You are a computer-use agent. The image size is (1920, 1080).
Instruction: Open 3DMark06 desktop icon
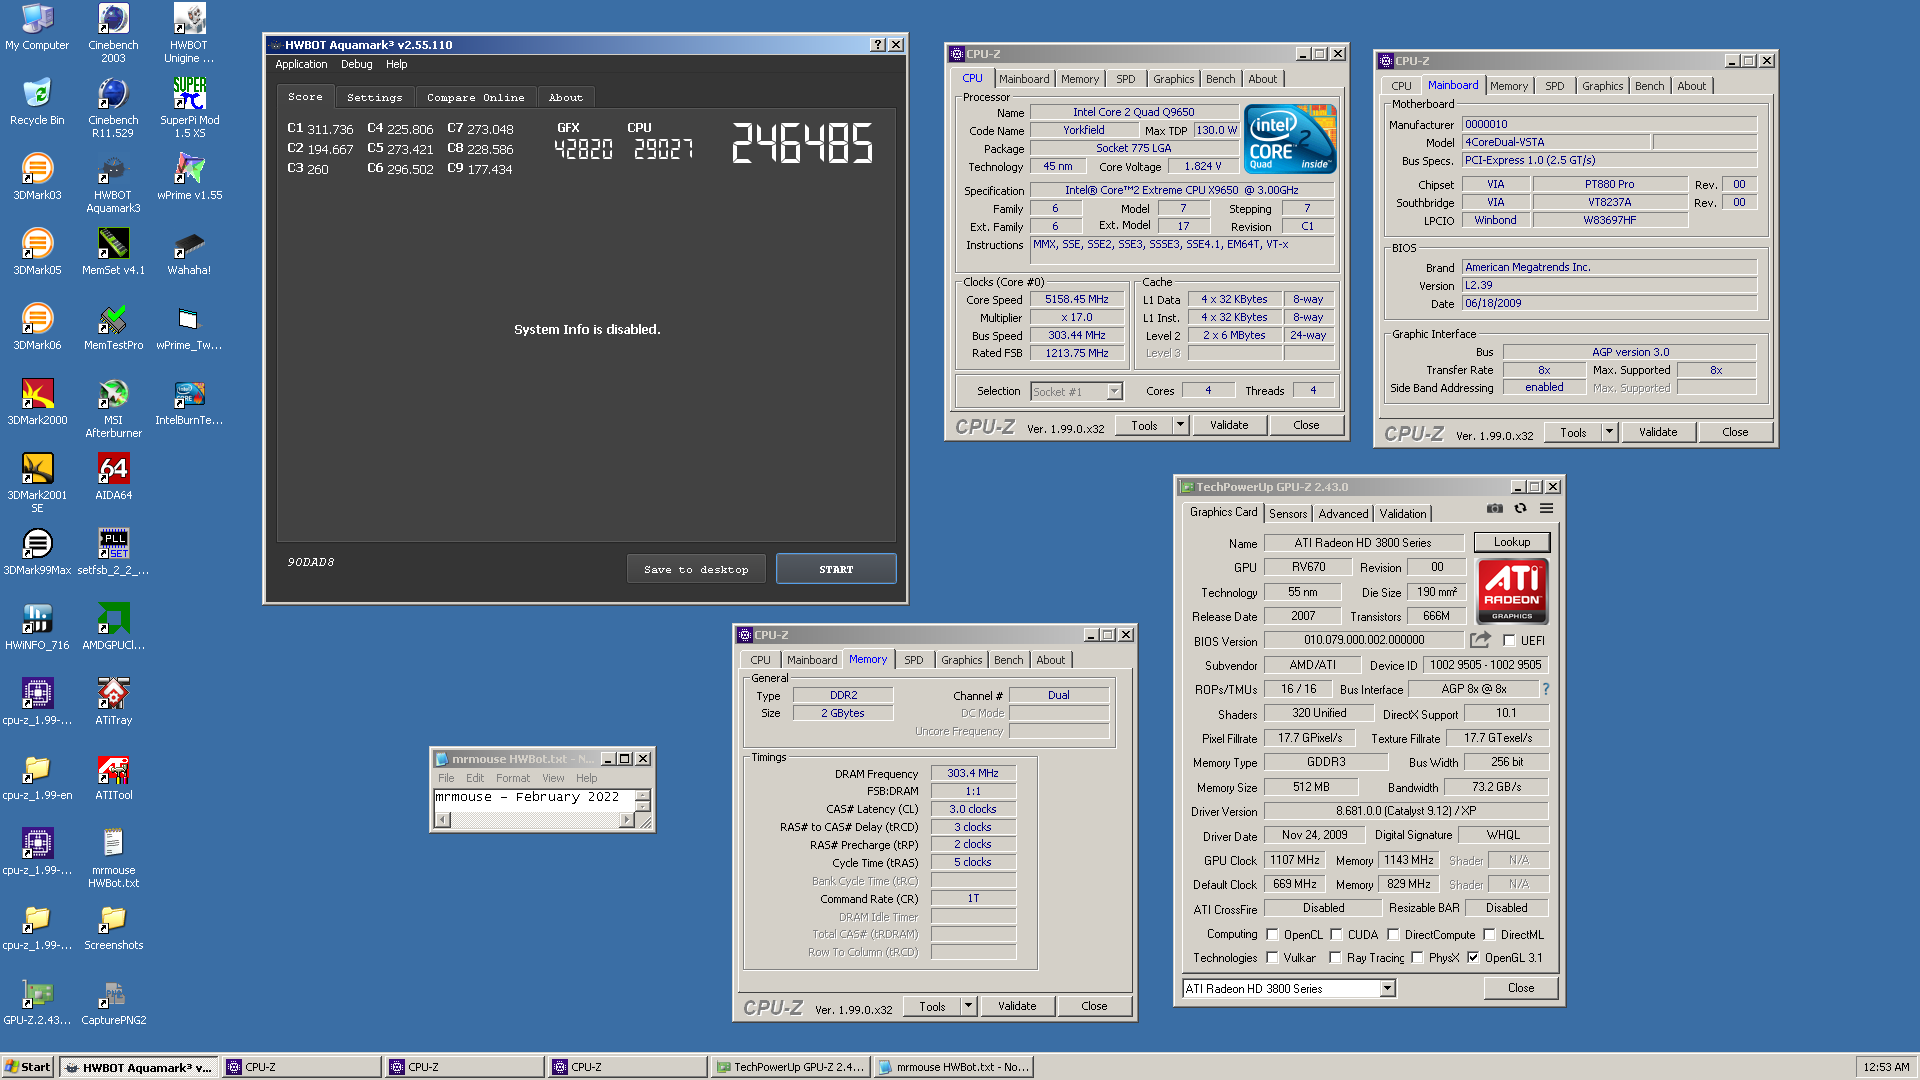(x=37, y=326)
